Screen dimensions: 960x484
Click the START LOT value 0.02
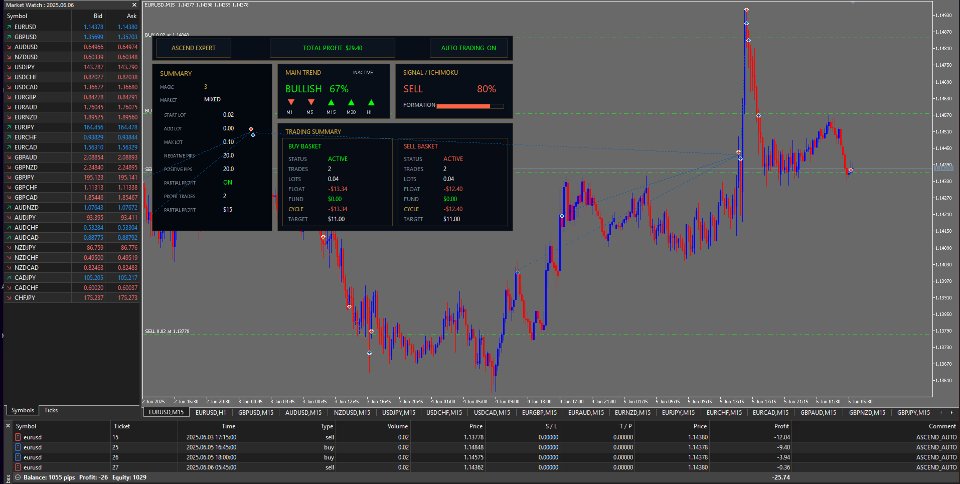pyautogui.click(x=228, y=114)
